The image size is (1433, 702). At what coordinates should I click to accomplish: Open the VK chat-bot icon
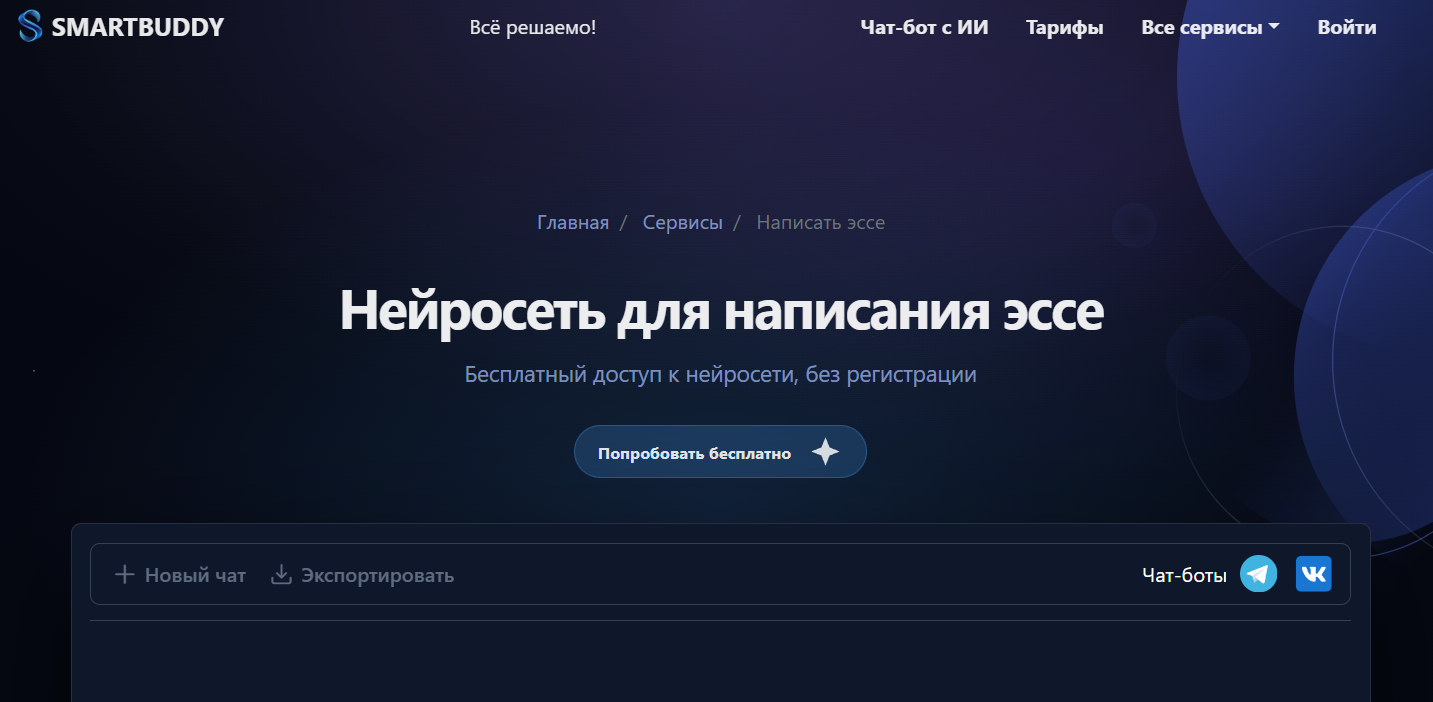pyautogui.click(x=1313, y=574)
